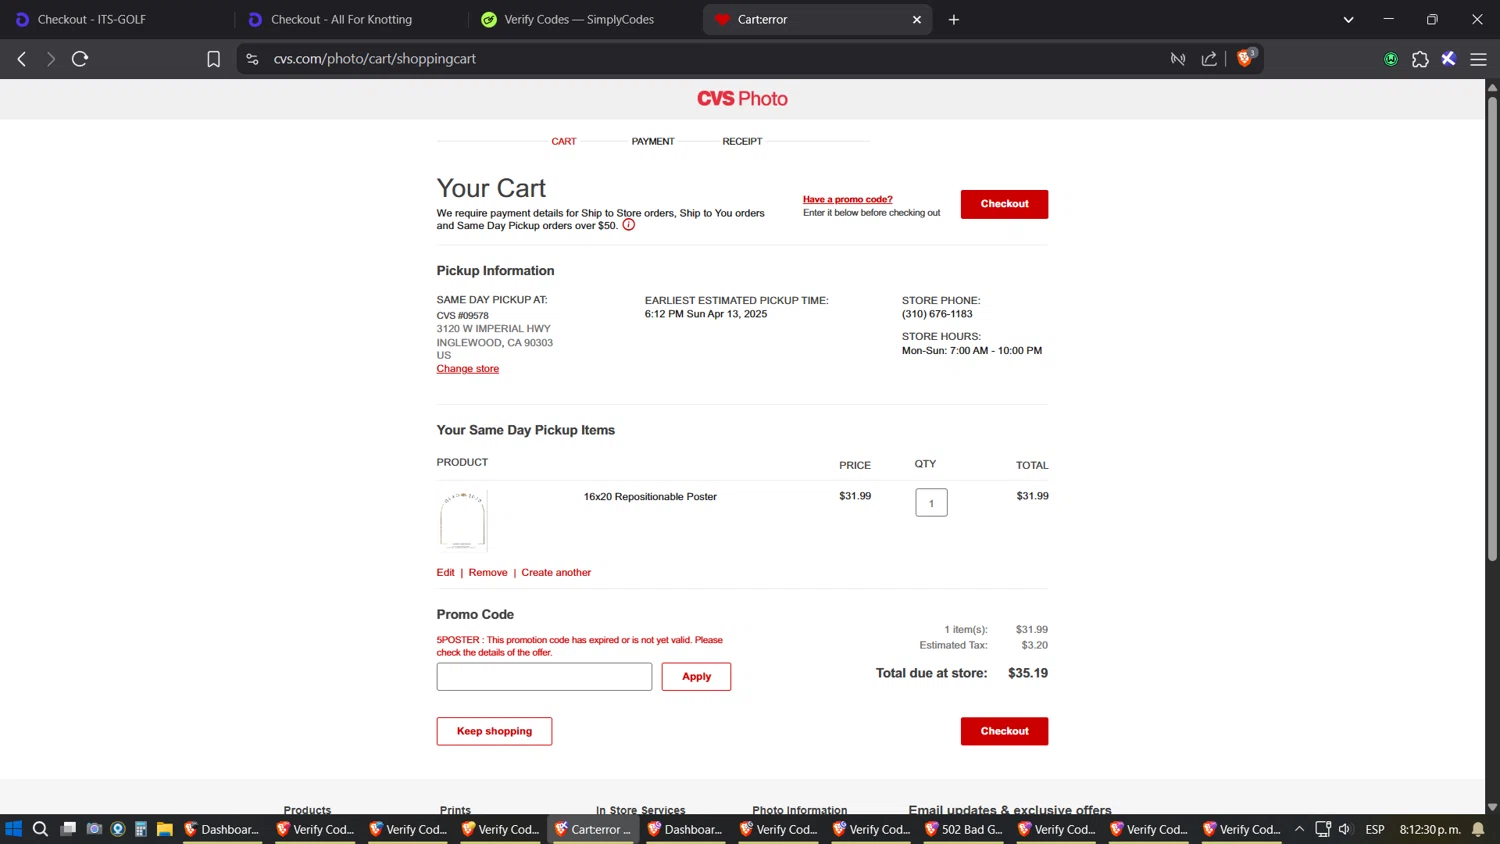
Task: Open the Windows Start menu
Action: point(13,829)
